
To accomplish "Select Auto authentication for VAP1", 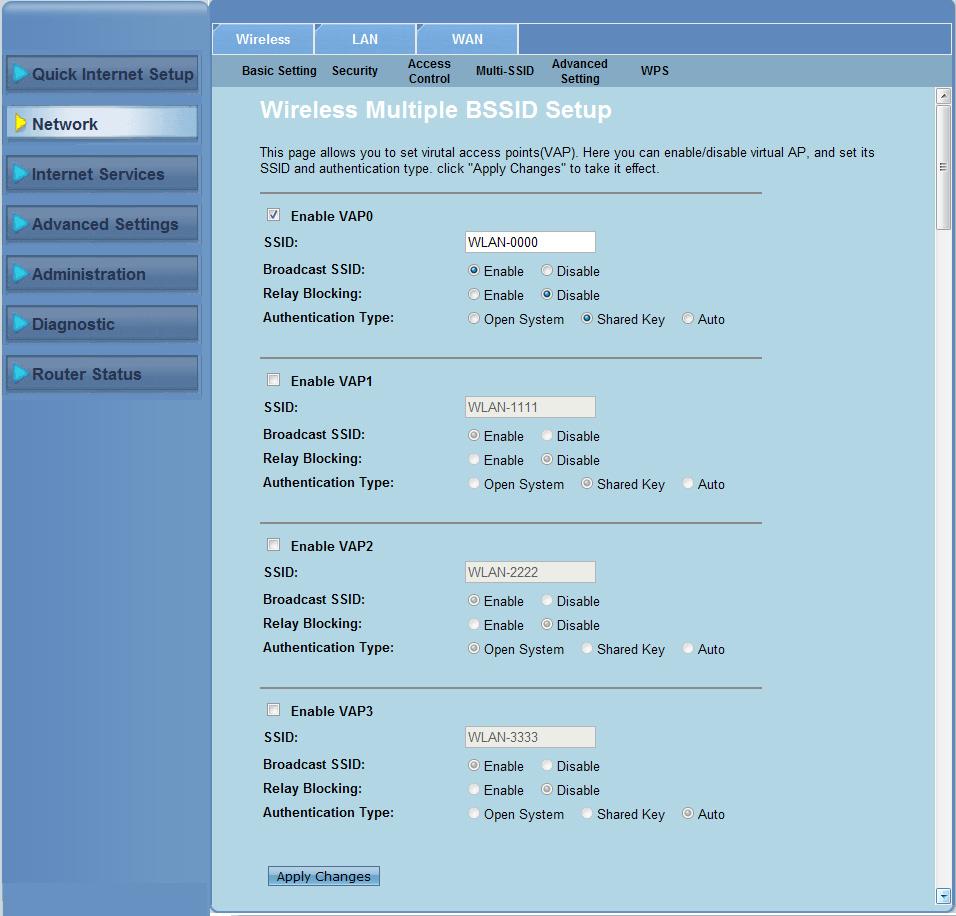I will tap(688, 484).
